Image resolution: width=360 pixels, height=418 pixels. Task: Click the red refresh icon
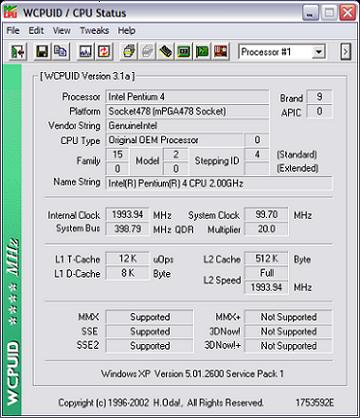coord(104,52)
